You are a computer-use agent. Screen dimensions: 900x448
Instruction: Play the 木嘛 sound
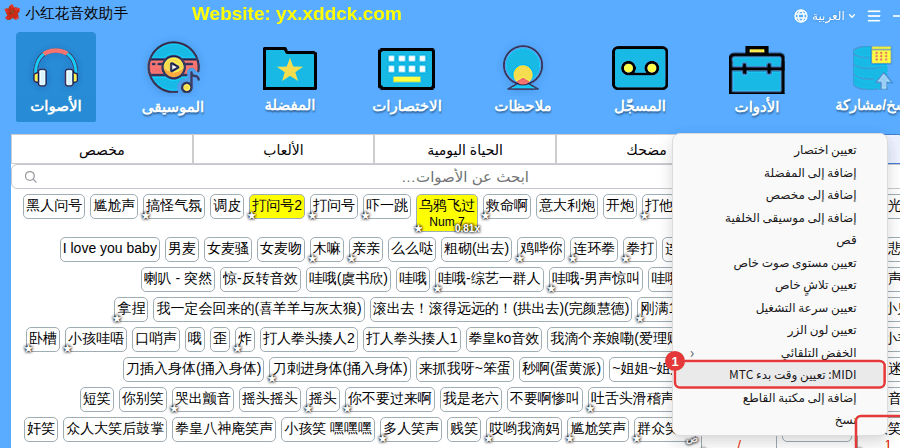click(x=327, y=249)
